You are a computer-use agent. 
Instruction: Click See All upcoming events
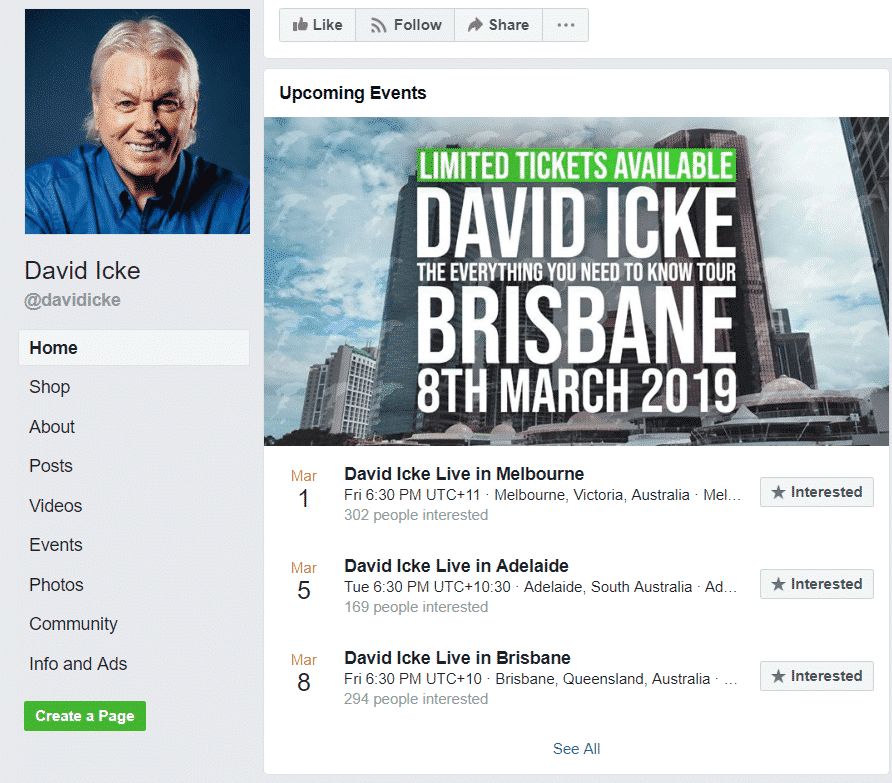(576, 749)
